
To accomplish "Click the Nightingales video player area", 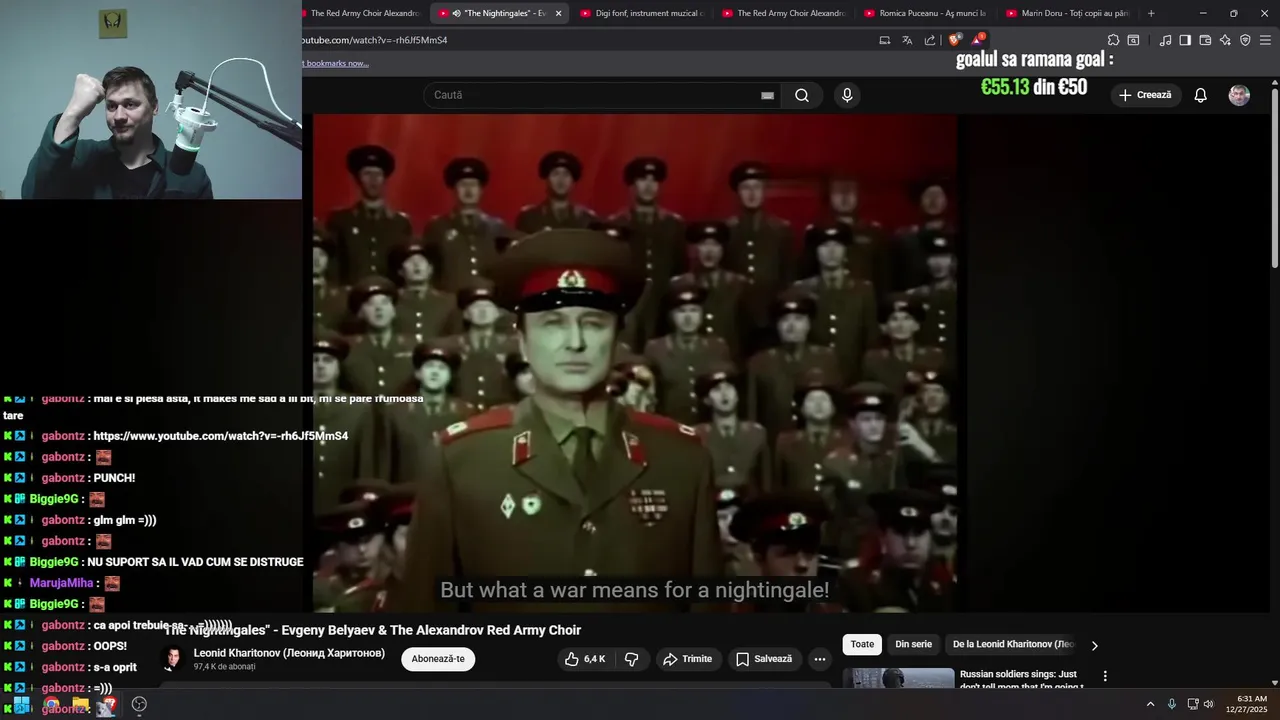I will pos(635,362).
